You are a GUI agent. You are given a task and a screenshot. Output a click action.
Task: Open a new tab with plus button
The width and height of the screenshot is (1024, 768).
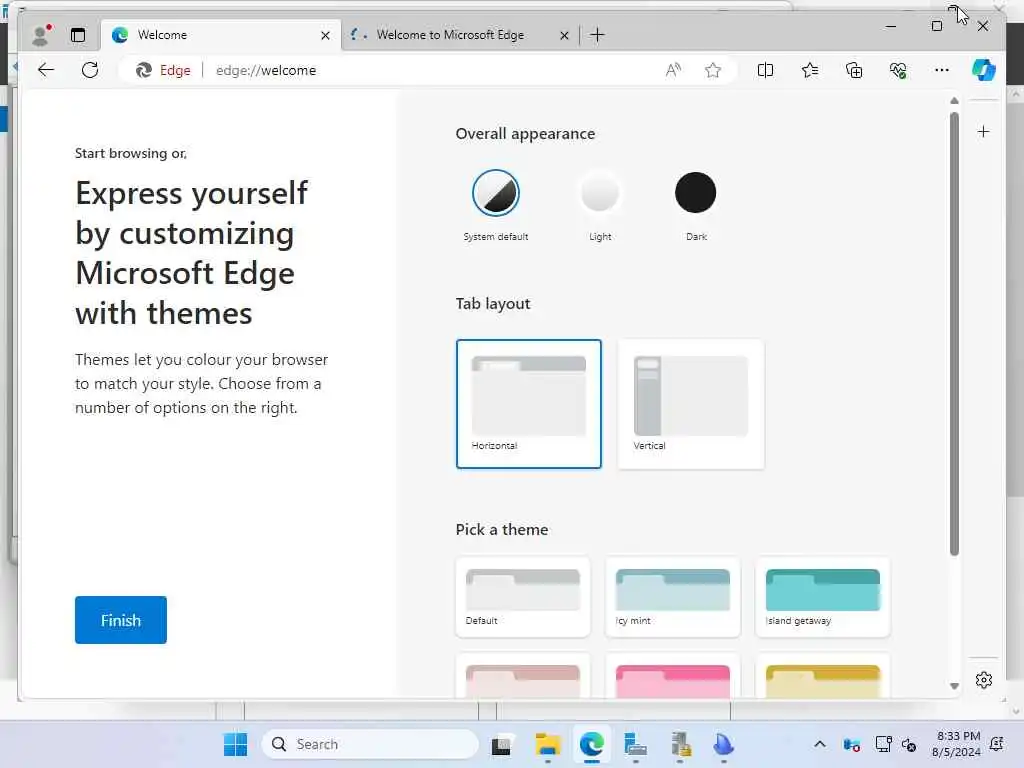click(597, 35)
